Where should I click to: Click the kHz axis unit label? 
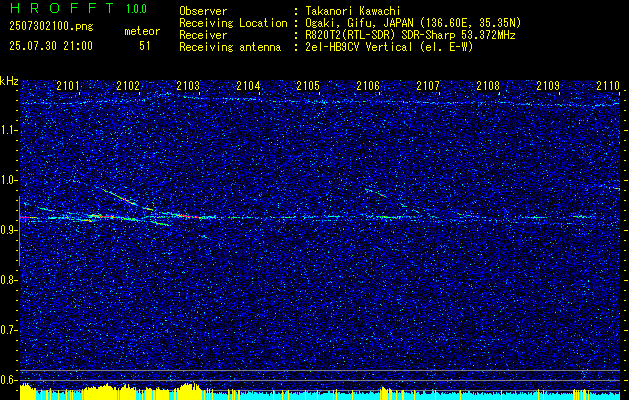[x=9, y=81]
